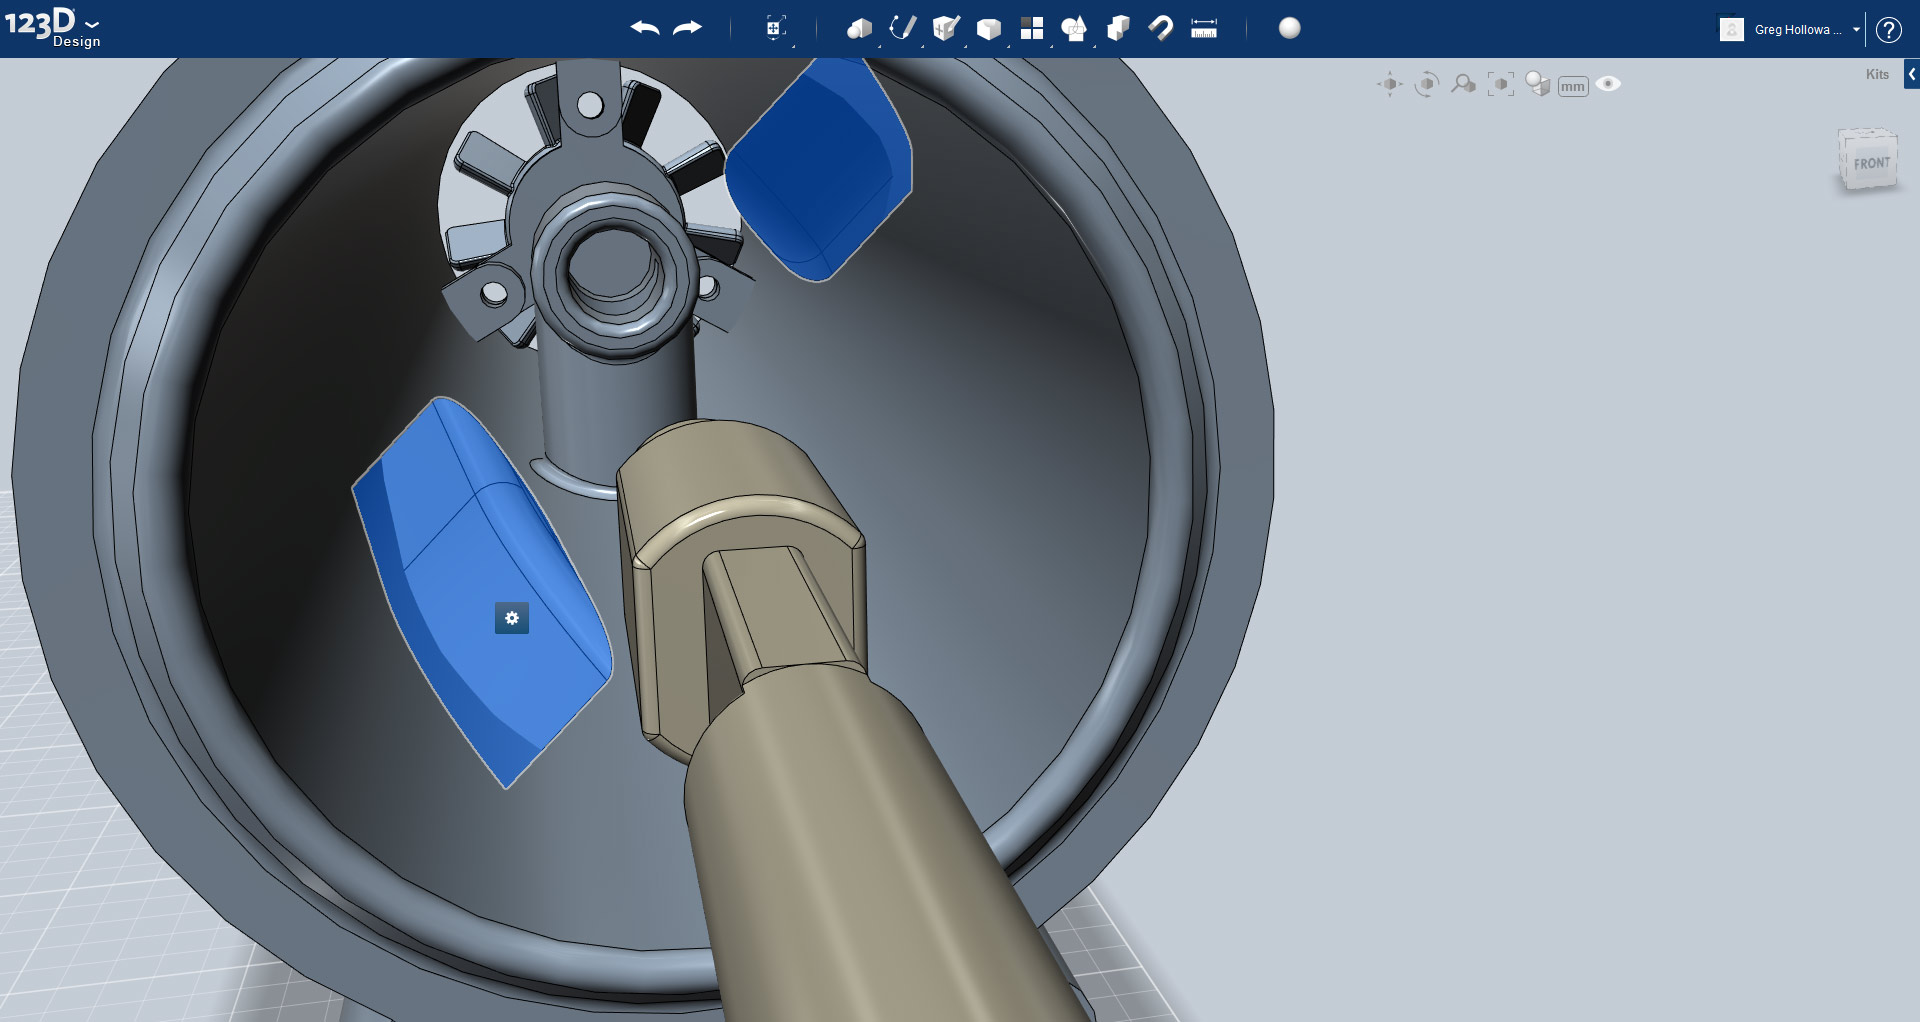
Task: Open the Pattern tool with four squares
Action: [1032, 28]
